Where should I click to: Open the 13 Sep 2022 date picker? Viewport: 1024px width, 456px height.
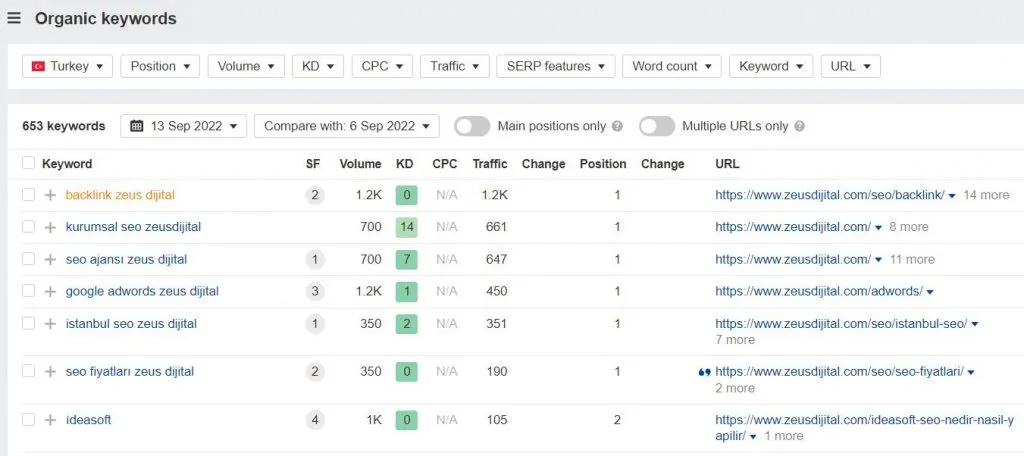[184, 126]
